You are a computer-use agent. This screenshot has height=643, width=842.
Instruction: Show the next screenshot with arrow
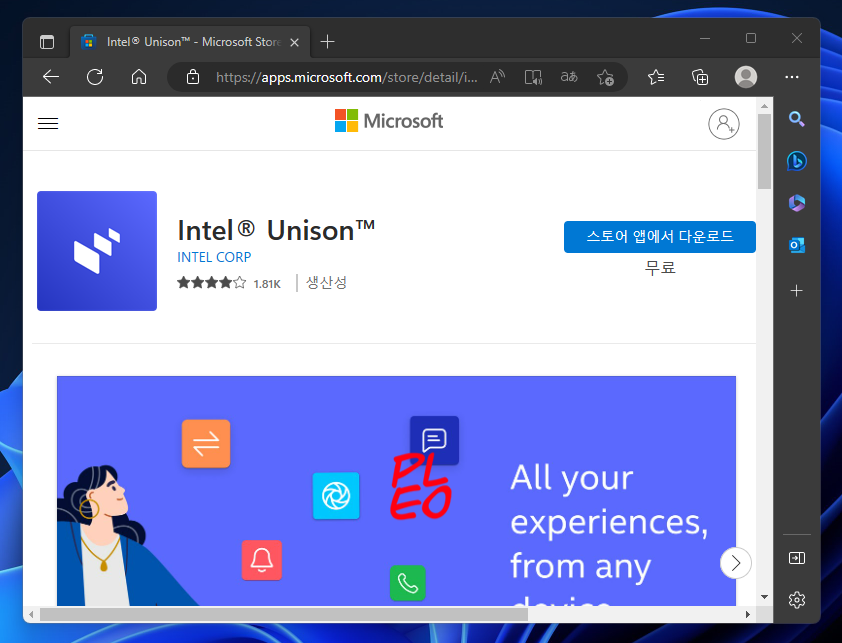pos(735,563)
